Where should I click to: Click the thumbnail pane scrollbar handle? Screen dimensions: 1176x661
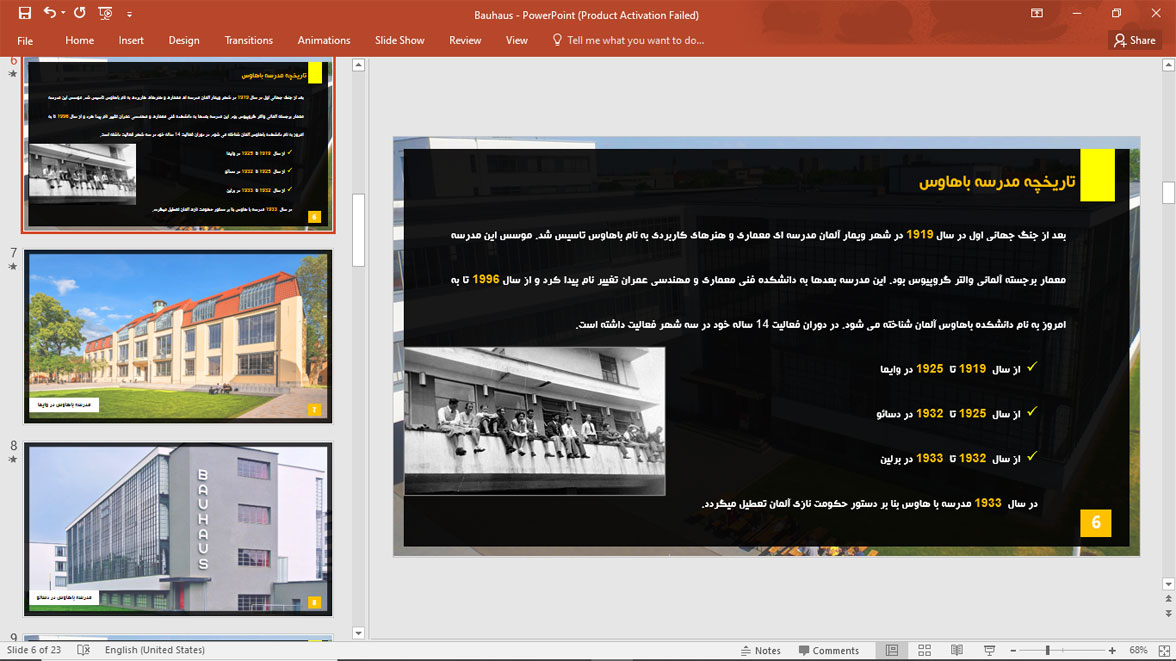[x=358, y=230]
